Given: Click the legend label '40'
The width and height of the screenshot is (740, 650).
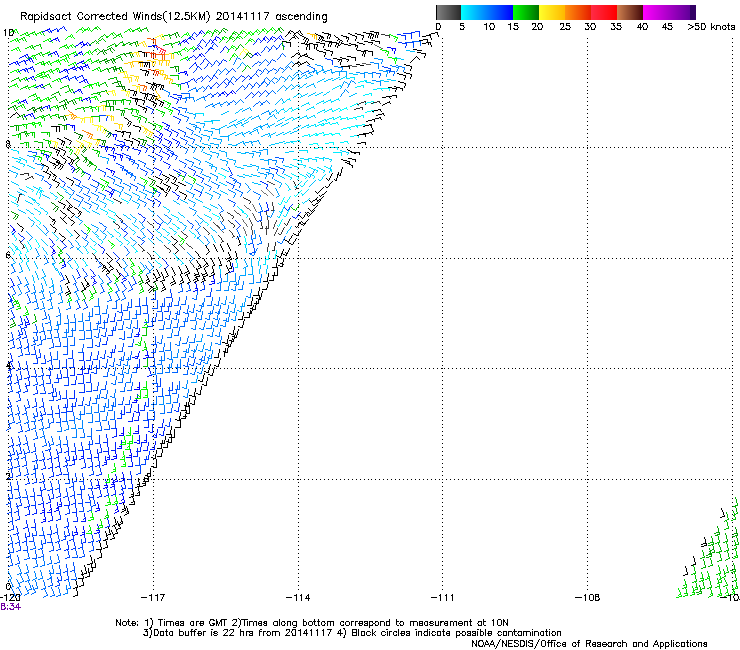Looking at the screenshot, I should [x=642, y=27].
